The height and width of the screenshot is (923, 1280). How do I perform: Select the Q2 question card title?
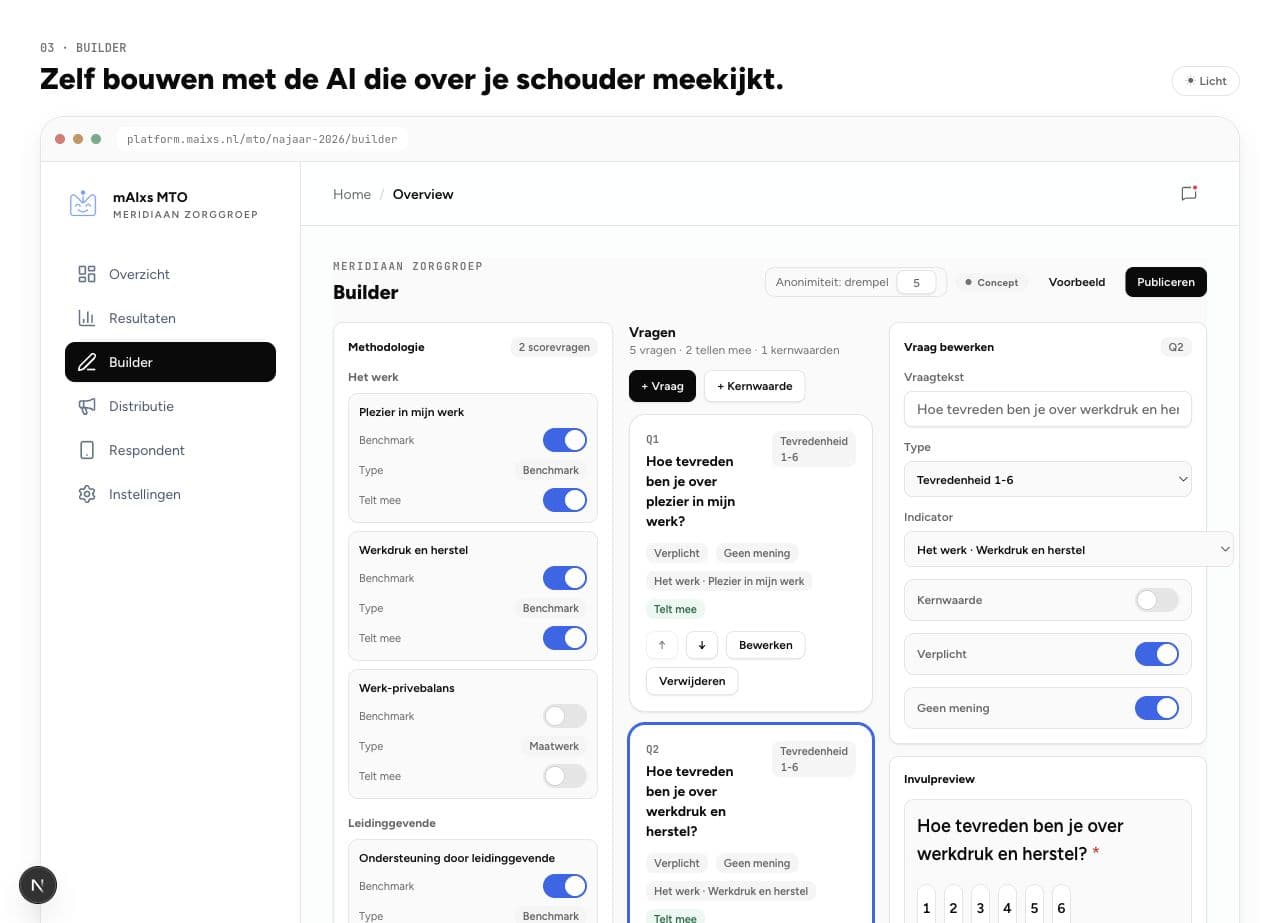[x=690, y=801]
